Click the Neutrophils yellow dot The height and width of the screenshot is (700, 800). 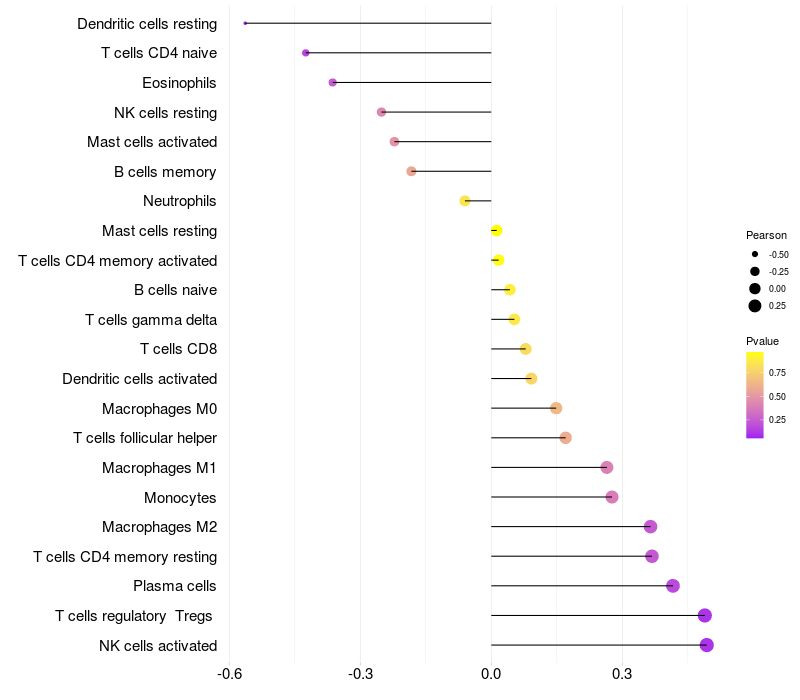[x=465, y=201]
